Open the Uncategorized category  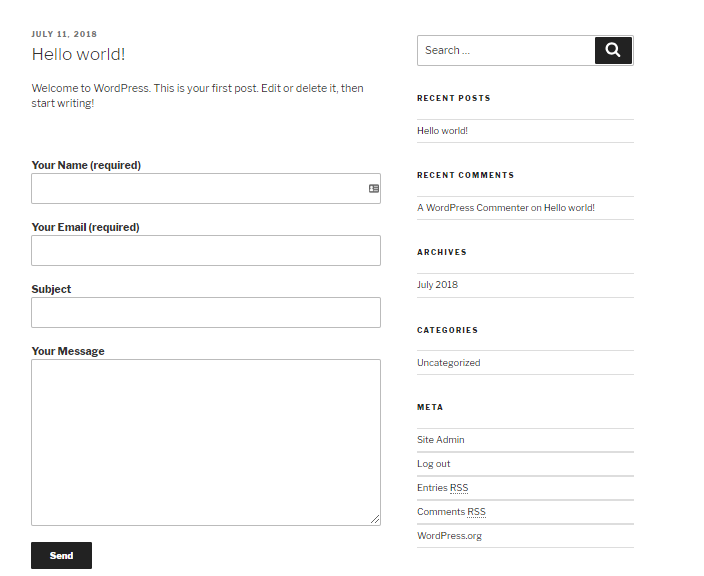click(449, 363)
